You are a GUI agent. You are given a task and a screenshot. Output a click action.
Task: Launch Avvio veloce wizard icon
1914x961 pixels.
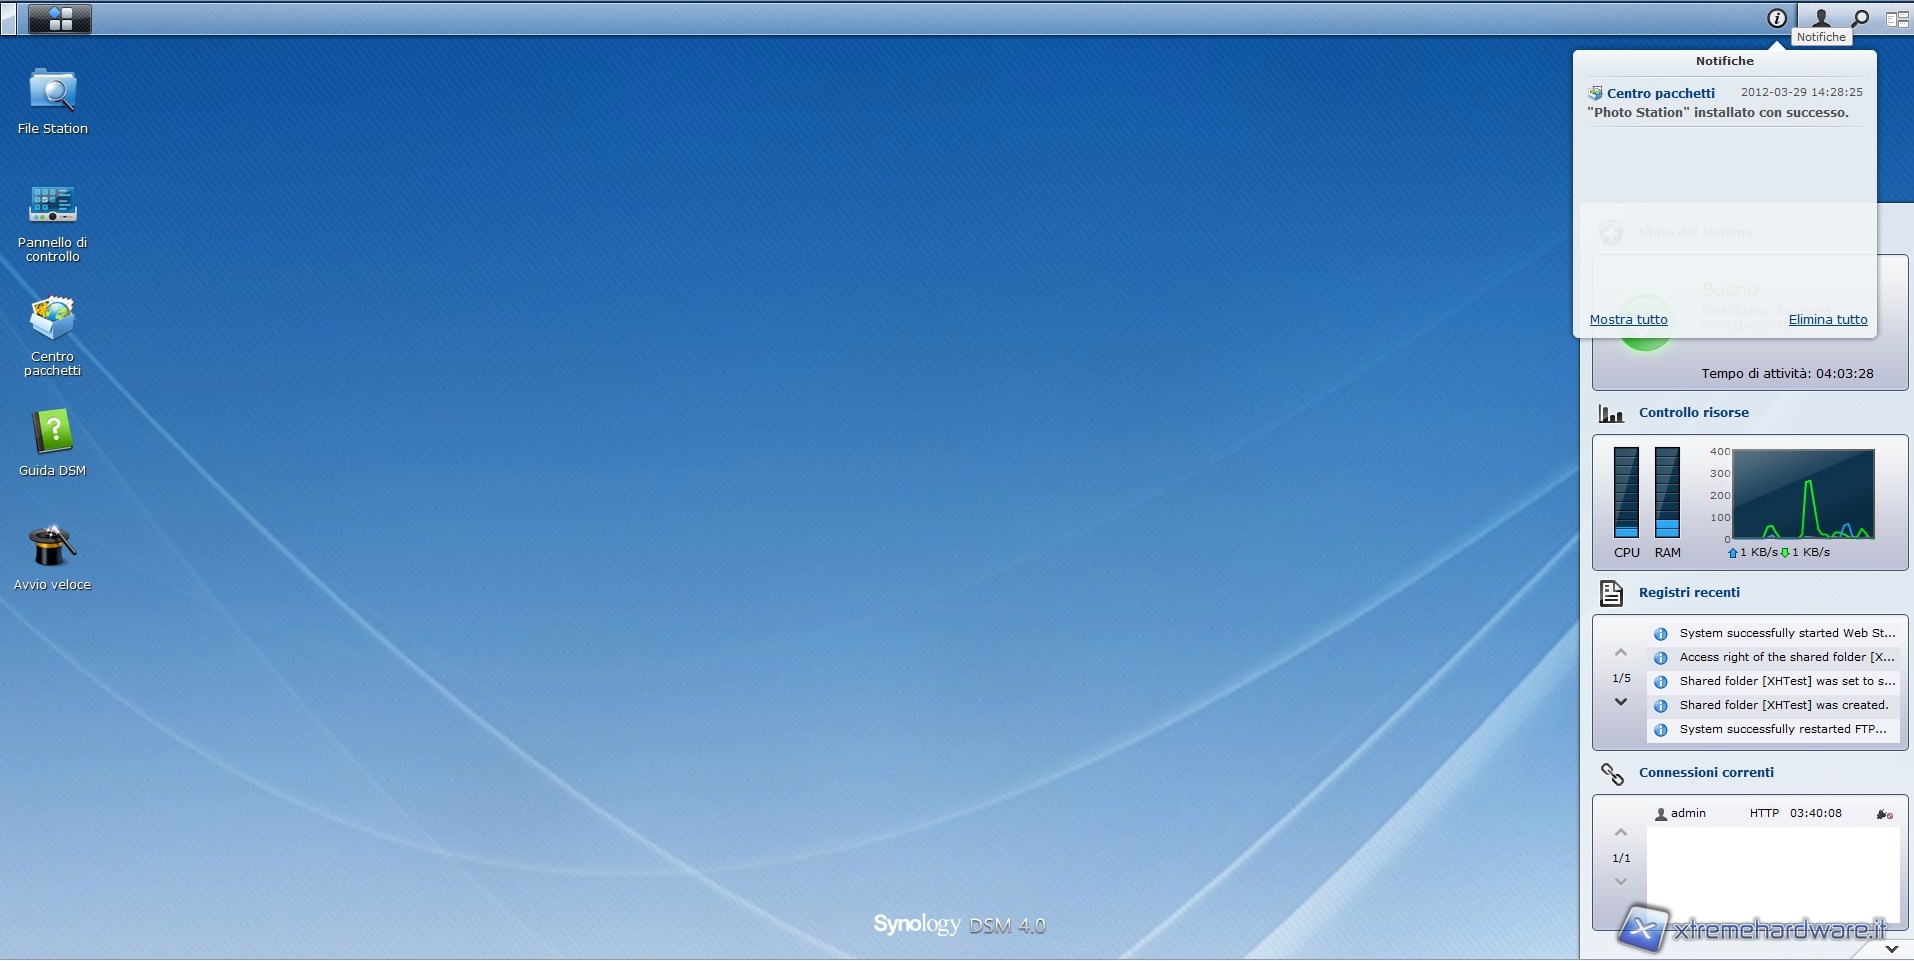(x=52, y=547)
